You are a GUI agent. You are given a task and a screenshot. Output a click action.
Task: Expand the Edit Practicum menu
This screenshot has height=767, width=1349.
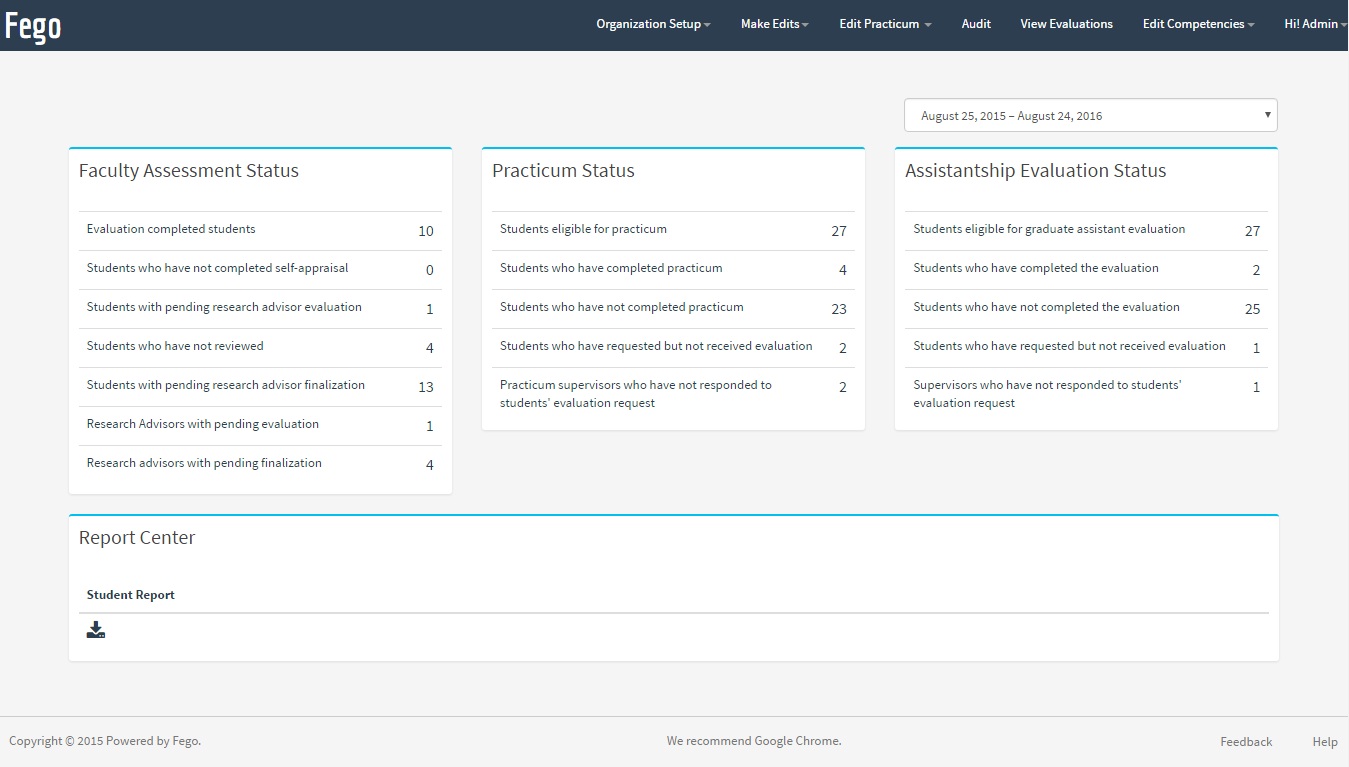[x=884, y=24]
